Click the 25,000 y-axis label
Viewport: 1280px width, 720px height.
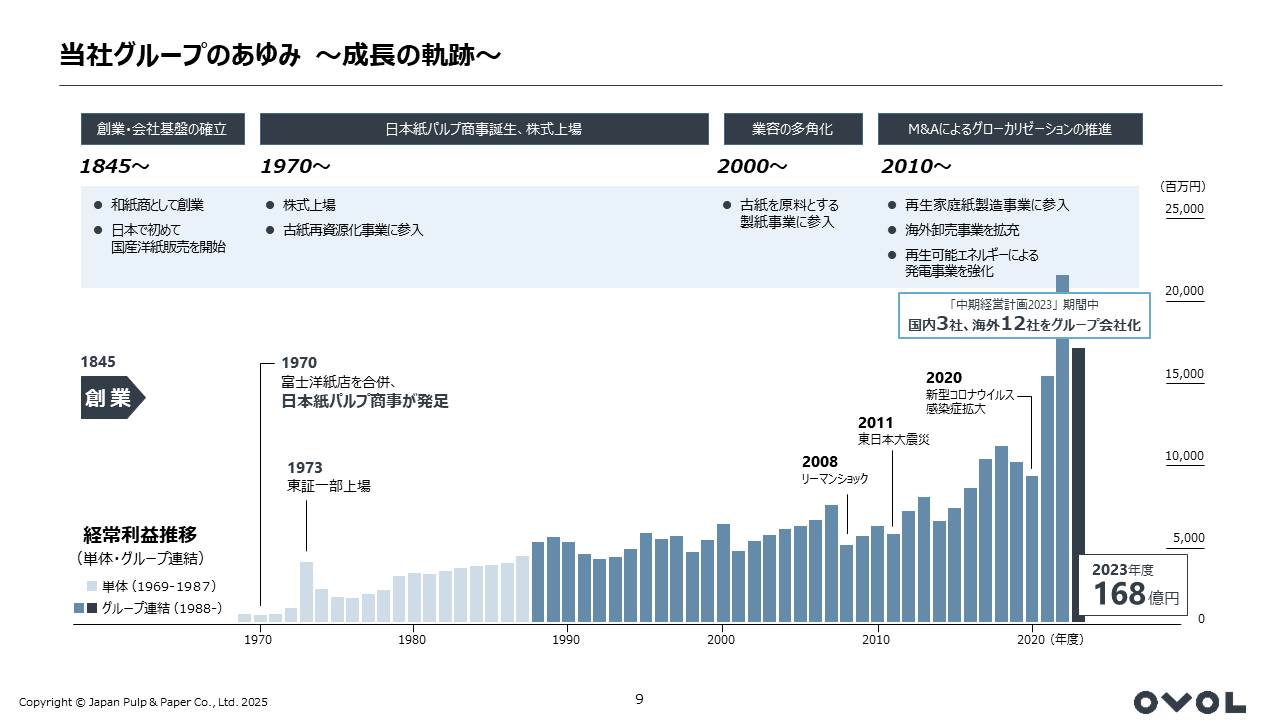[1185, 209]
